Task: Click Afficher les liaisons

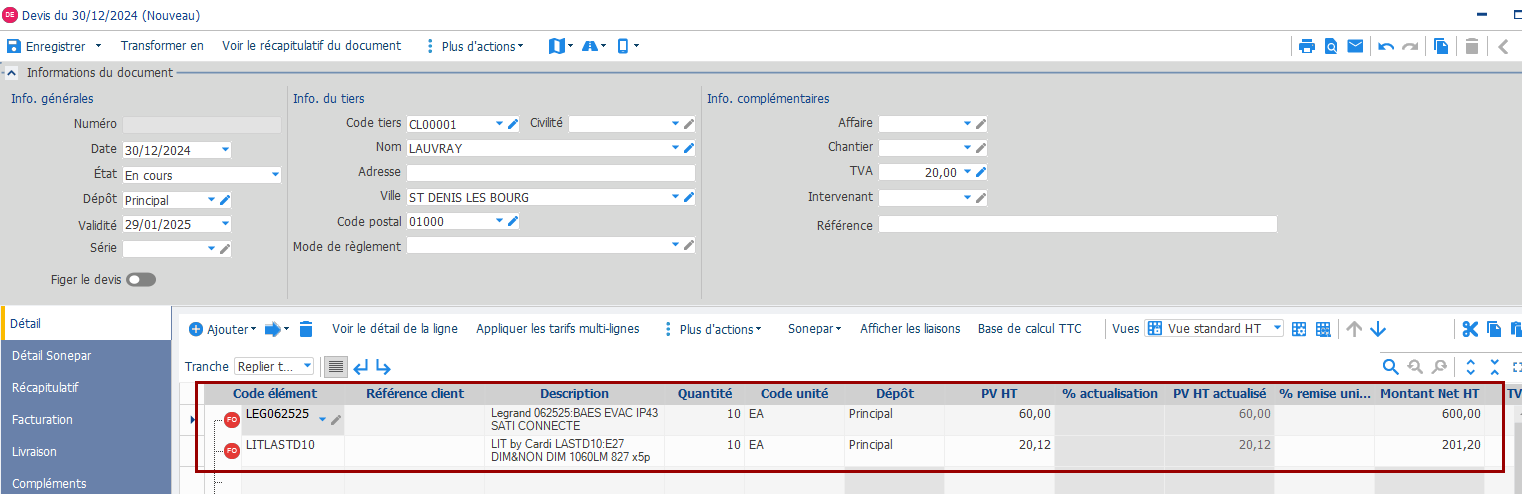Action: pyautogui.click(x=910, y=329)
